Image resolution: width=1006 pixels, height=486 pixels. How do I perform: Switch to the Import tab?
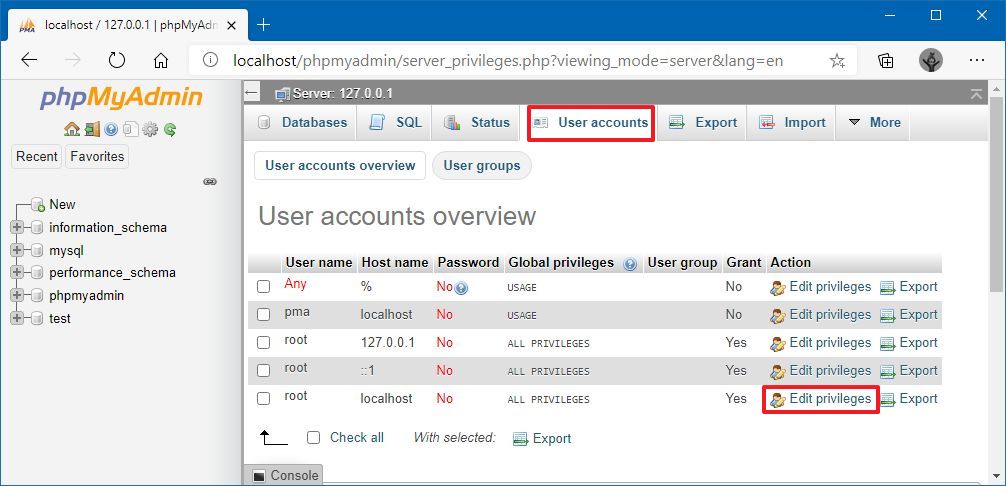(x=792, y=122)
